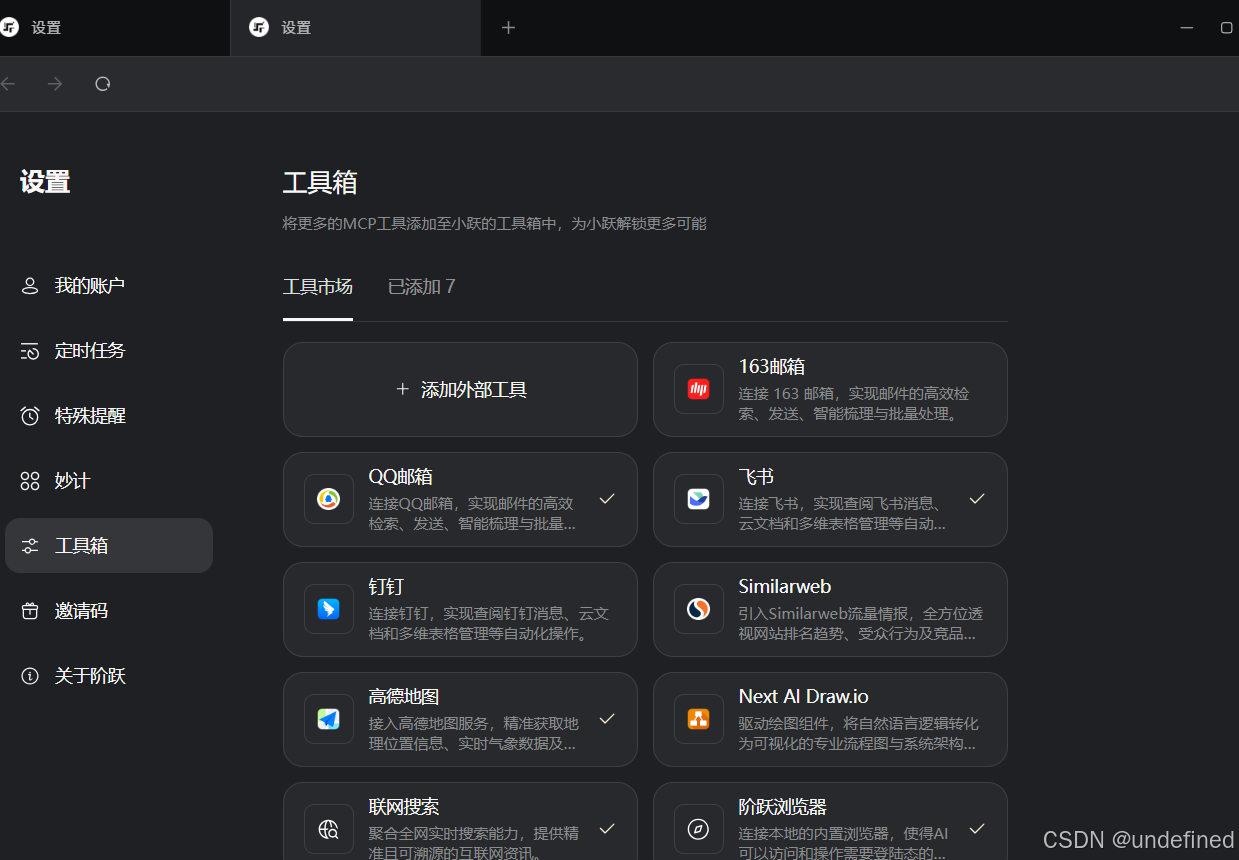Open the 钉钉 tool card title
The height and width of the screenshot is (860, 1239).
(x=386, y=587)
